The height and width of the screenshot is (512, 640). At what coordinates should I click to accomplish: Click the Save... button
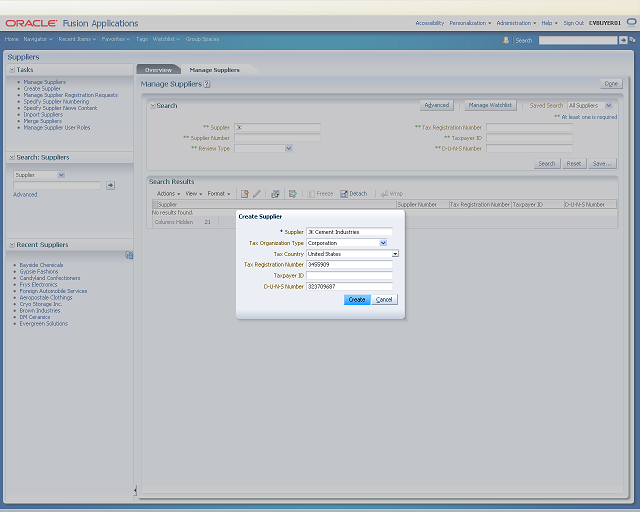(x=602, y=164)
